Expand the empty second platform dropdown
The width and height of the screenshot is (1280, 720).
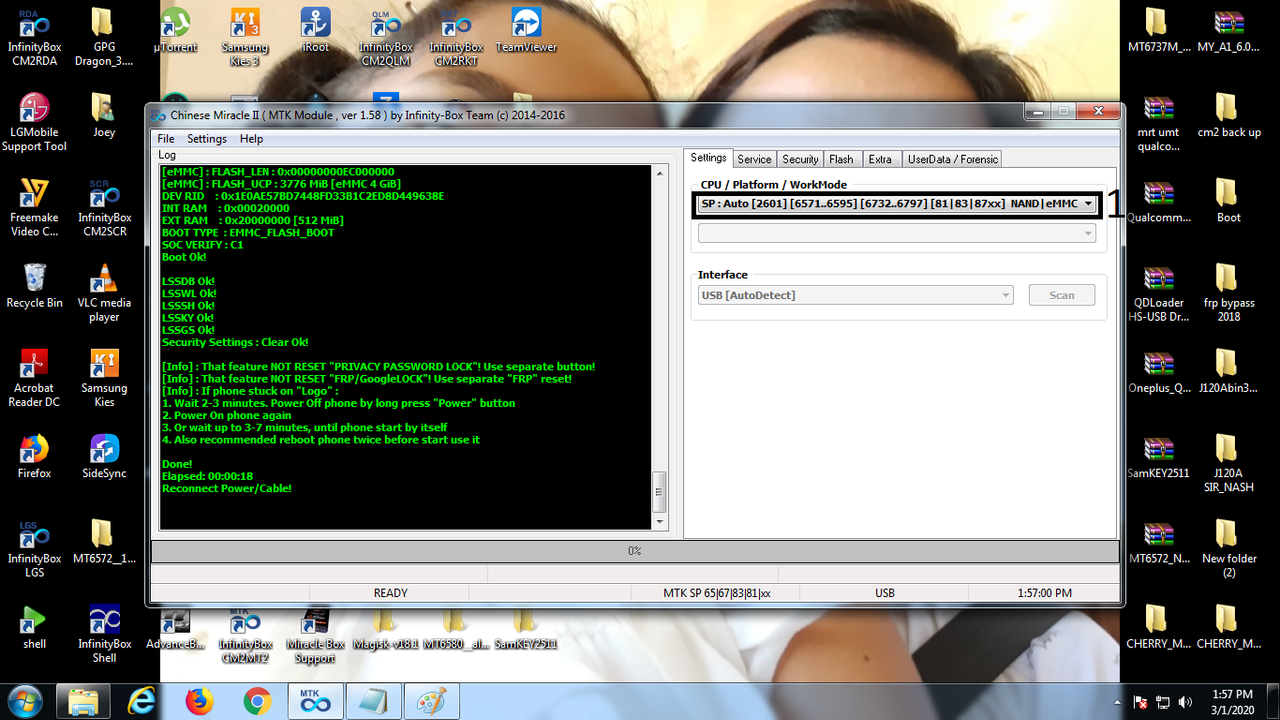pyautogui.click(x=897, y=233)
